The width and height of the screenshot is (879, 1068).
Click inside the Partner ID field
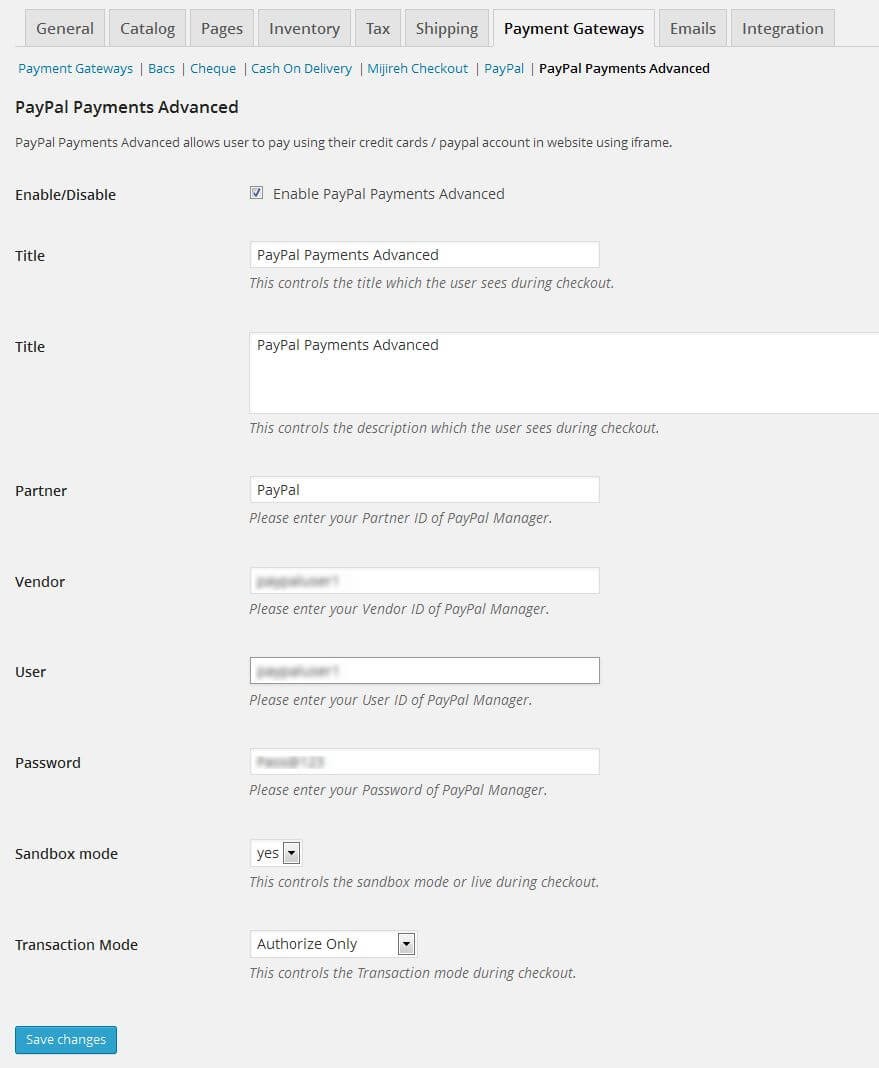424,489
